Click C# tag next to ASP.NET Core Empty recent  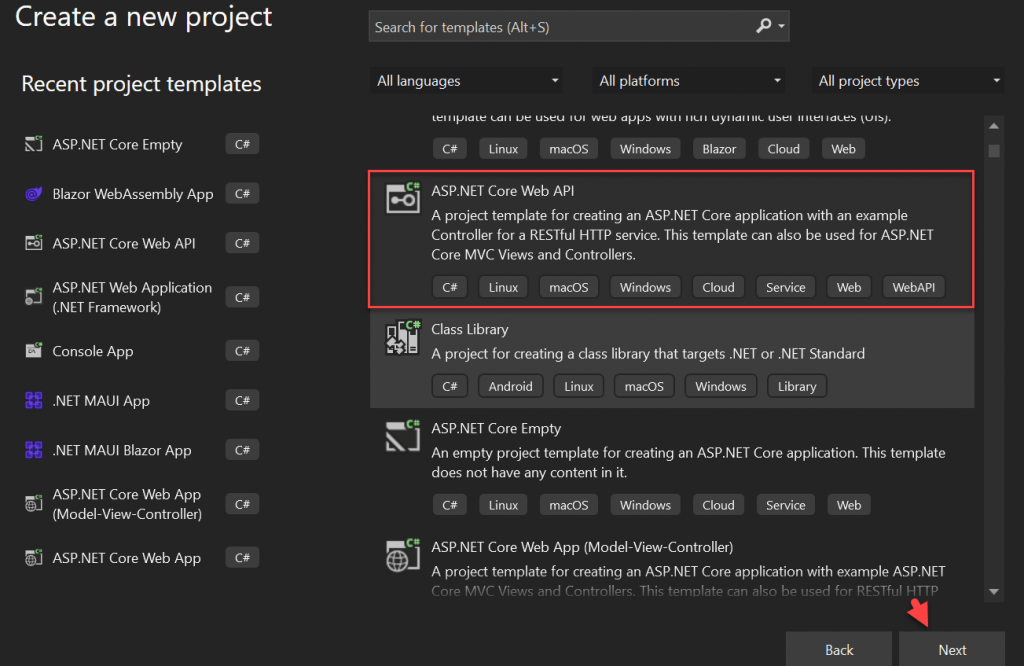(x=242, y=144)
